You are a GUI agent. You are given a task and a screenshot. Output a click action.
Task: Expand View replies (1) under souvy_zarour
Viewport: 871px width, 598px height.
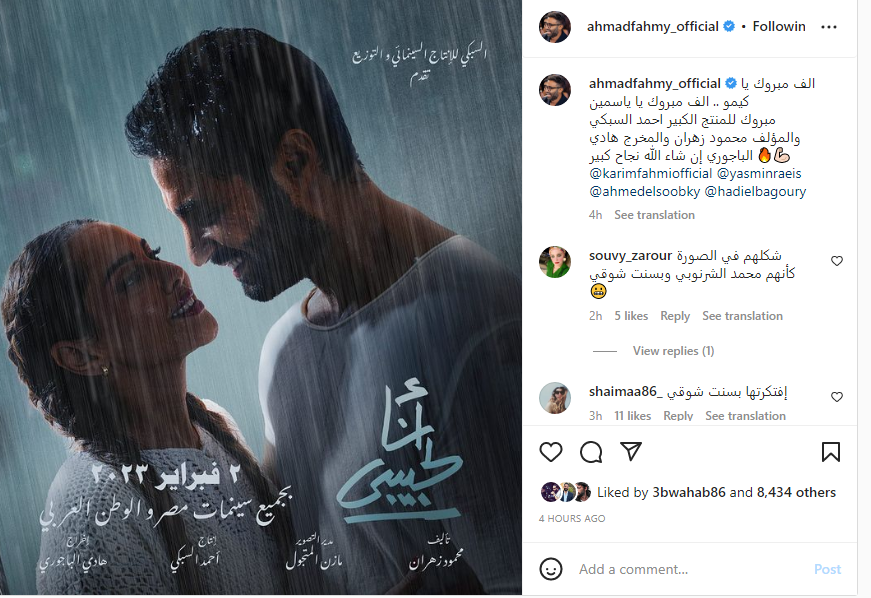[x=673, y=351]
